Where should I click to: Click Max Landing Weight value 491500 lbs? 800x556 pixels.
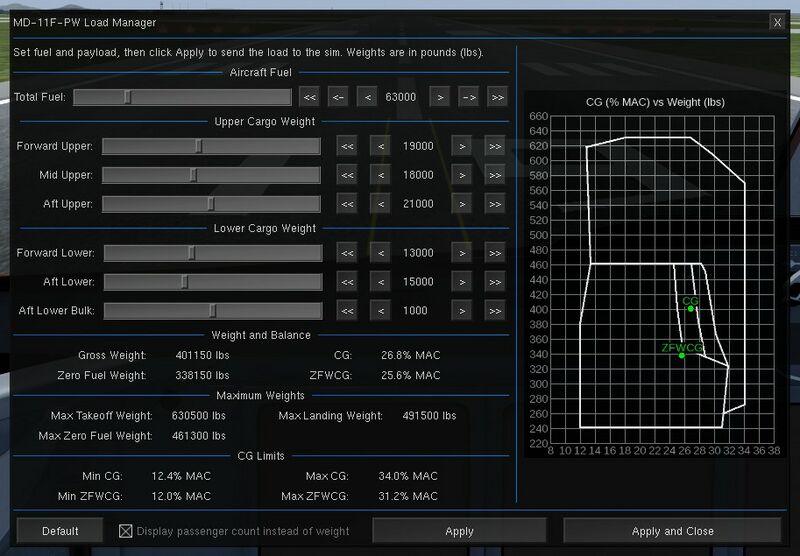coord(429,416)
